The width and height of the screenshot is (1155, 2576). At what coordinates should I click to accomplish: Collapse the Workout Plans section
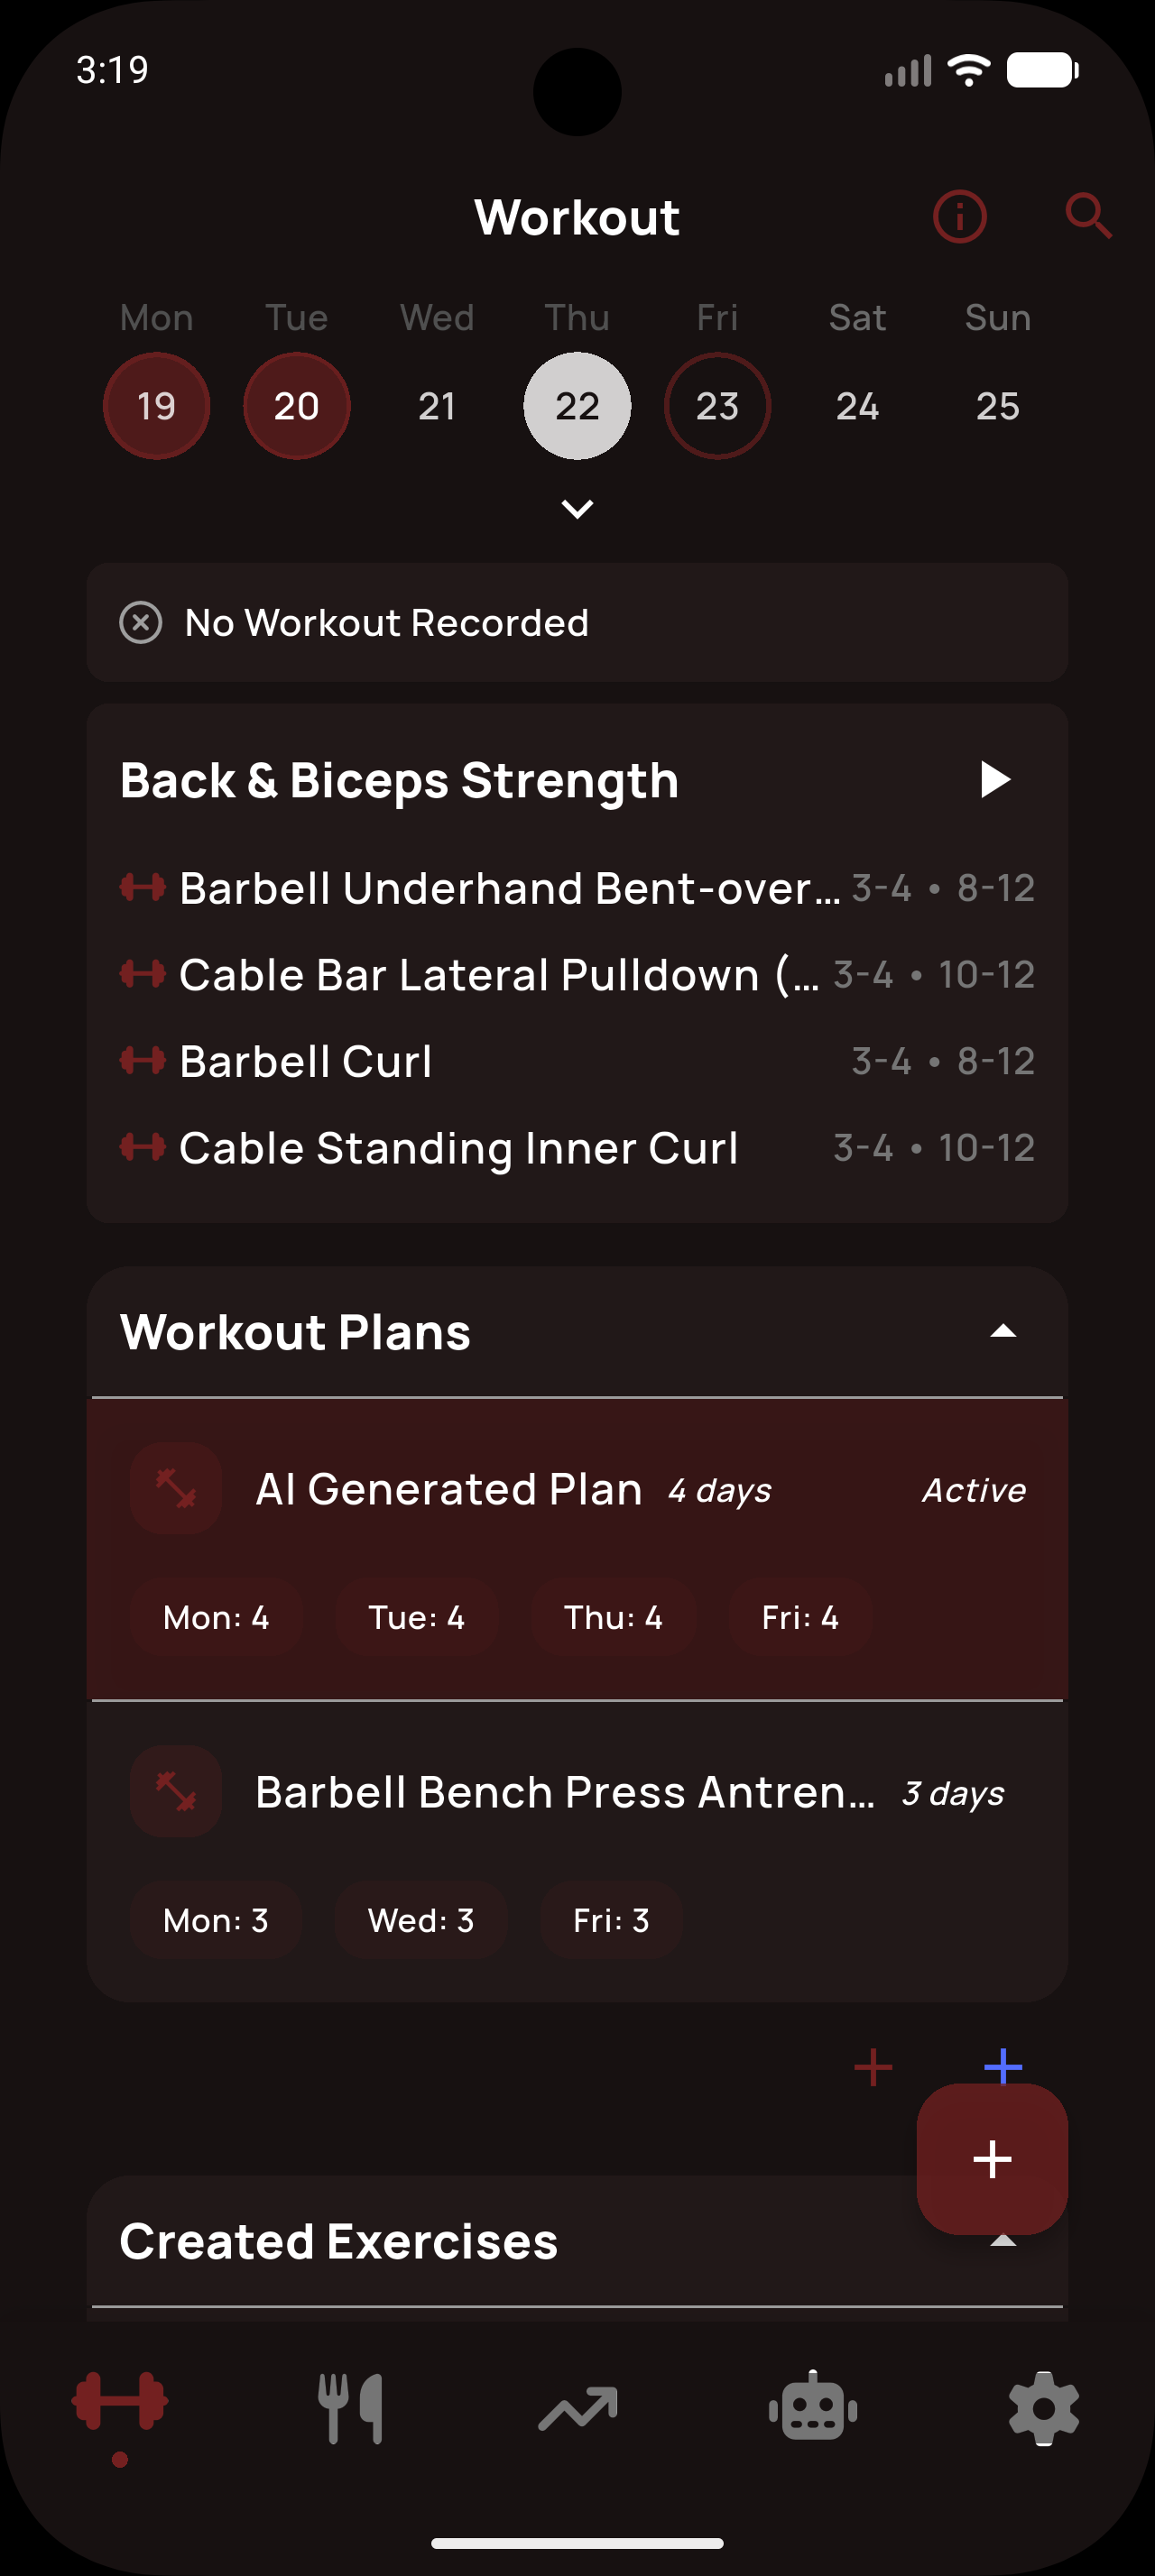1006,1330
